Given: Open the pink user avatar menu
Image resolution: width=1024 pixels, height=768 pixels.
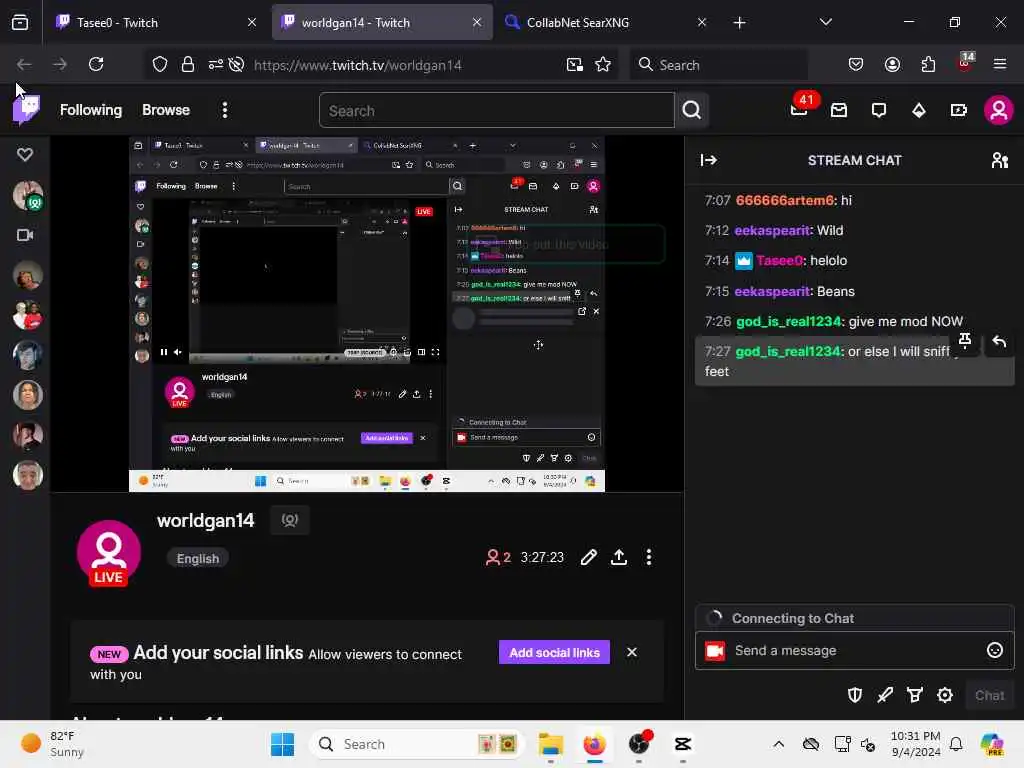Looking at the screenshot, I should pyautogui.click(x=999, y=110).
